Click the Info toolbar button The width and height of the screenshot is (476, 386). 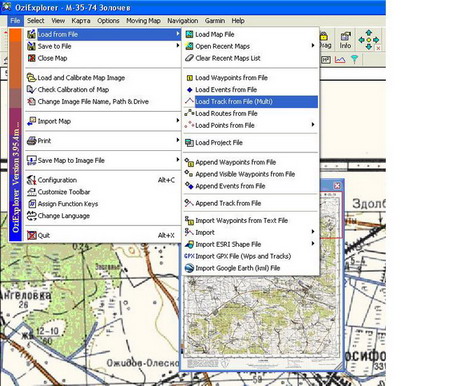click(x=345, y=40)
